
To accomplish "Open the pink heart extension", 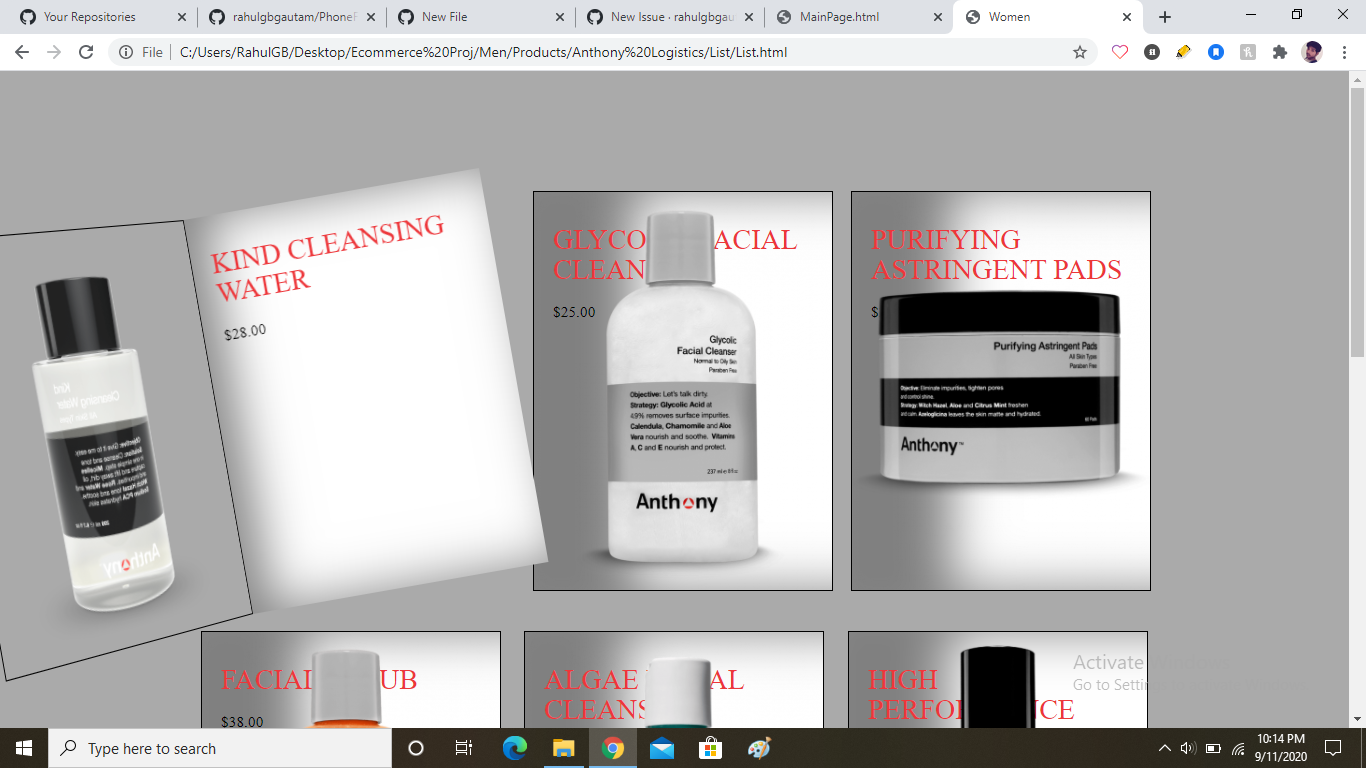I will click(x=1120, y=52).
